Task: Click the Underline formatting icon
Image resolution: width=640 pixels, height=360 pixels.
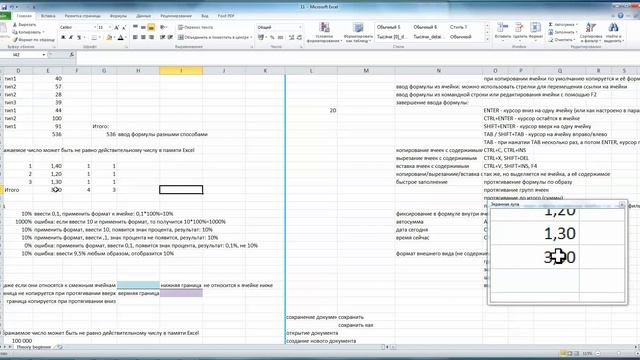Action: click(79, 38)
